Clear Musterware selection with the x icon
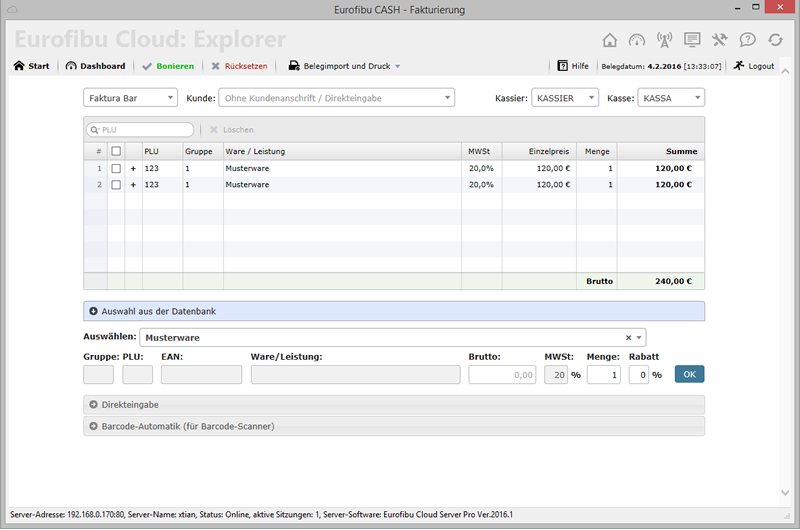This screenshot has width=800, height=530. [629, 338]
